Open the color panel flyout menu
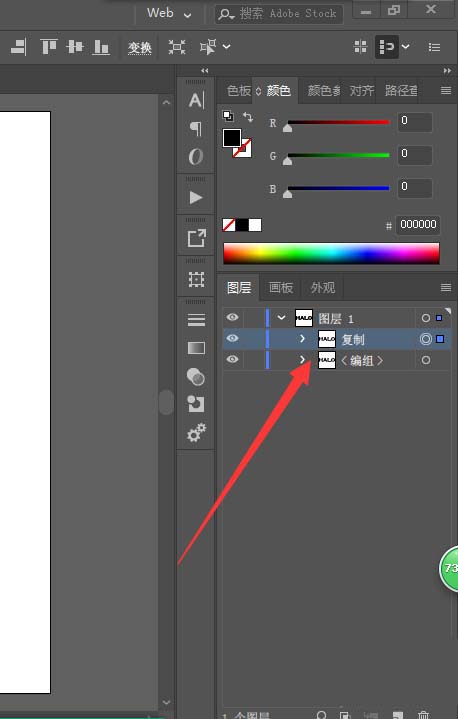 [446, 91]
